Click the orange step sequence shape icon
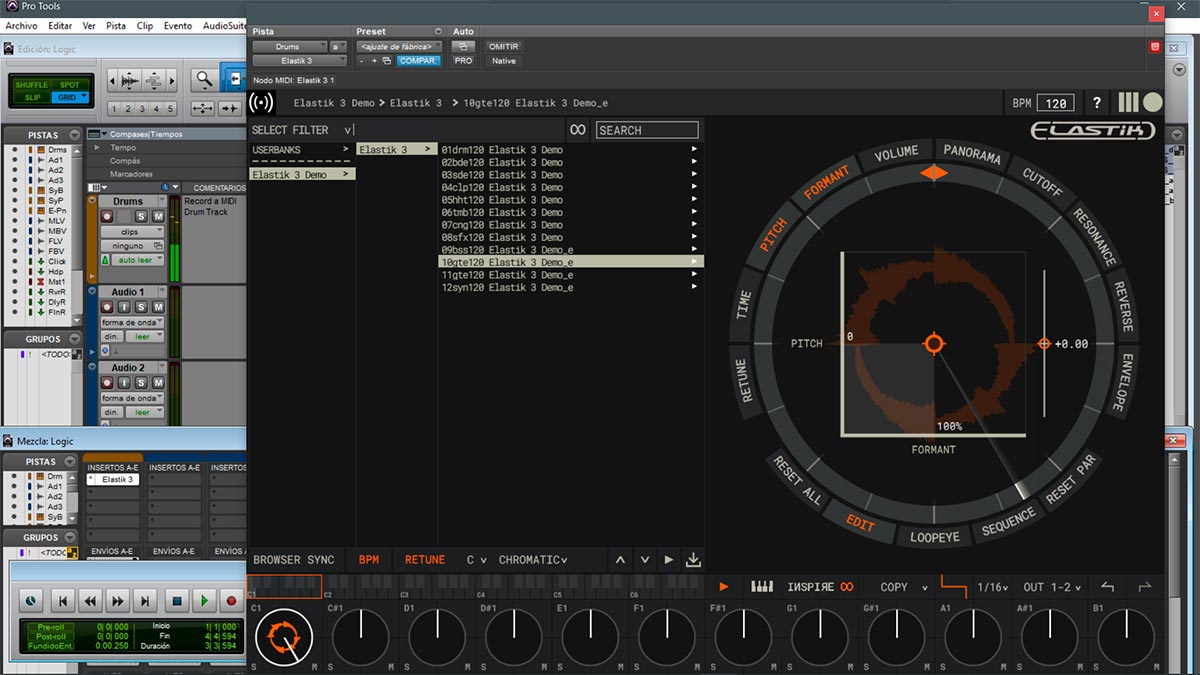Viewport: 1200px width, 675px height. pyautogui.click(x=954, y=587)
